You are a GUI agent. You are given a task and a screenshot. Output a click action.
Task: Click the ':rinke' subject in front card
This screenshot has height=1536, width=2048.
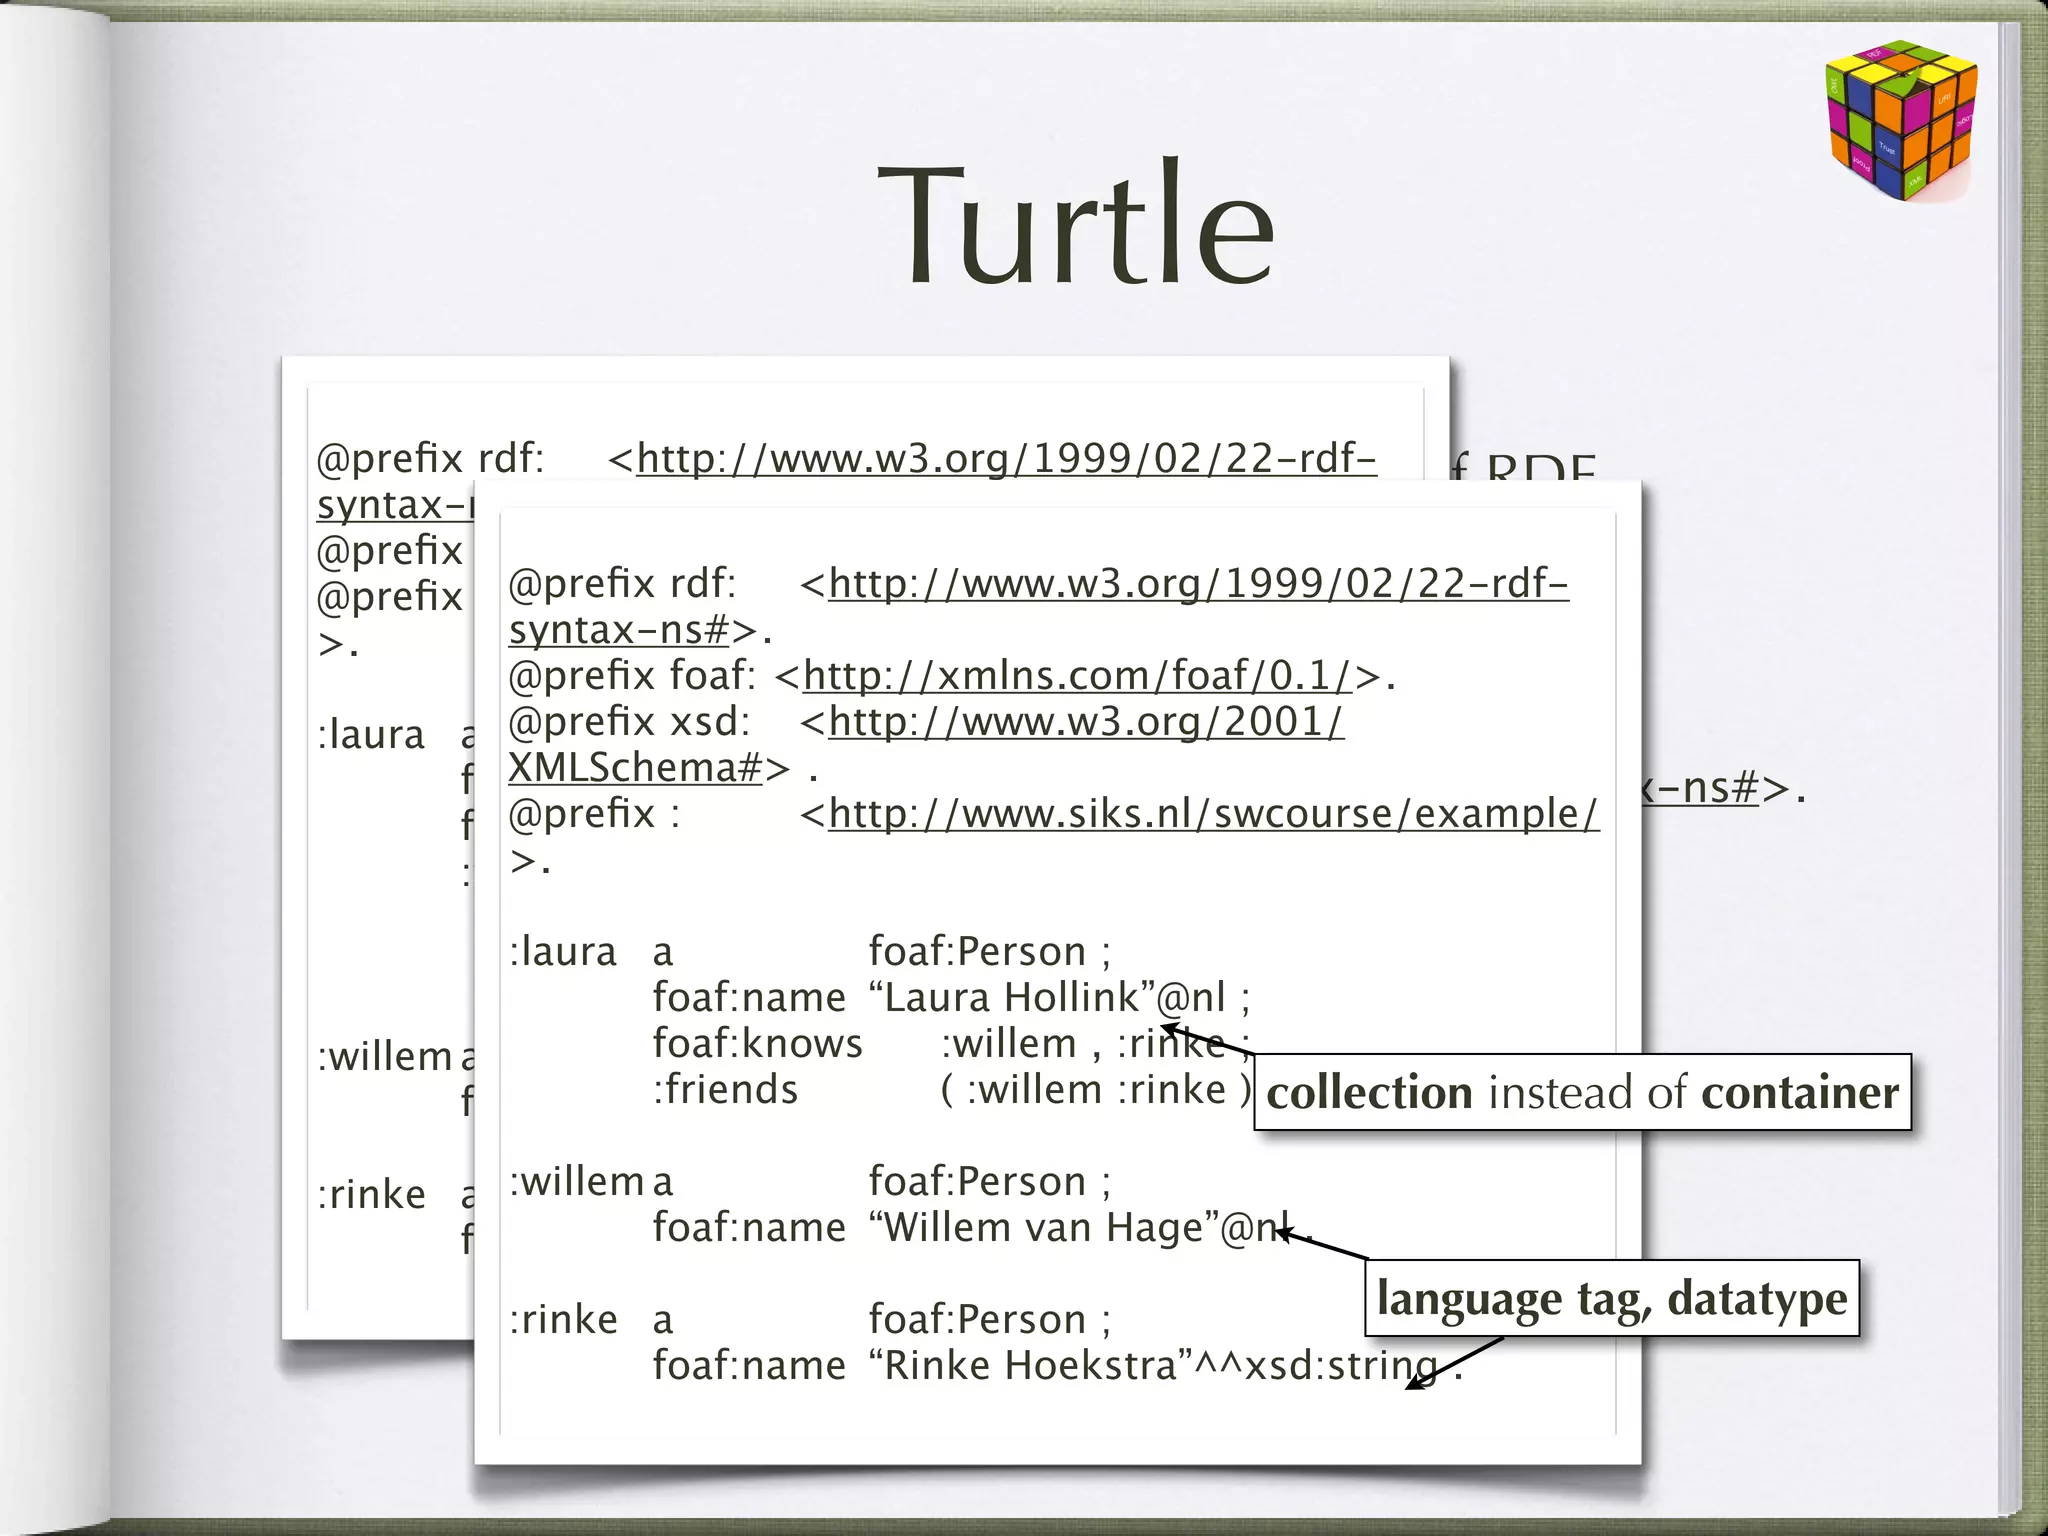564,1320
